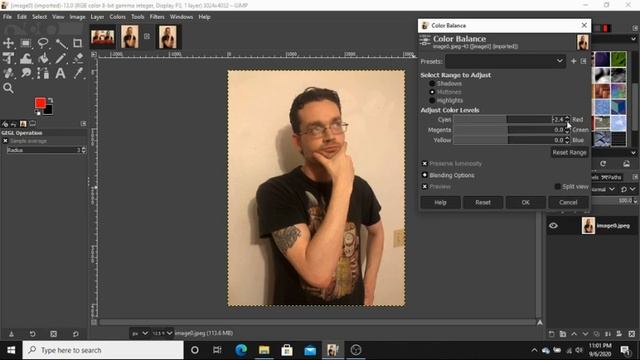This screenshot has width=640, height=360.
Task: Select the Move tool in the toolbox
Action: pyautogui.click(x=9, y=43)
